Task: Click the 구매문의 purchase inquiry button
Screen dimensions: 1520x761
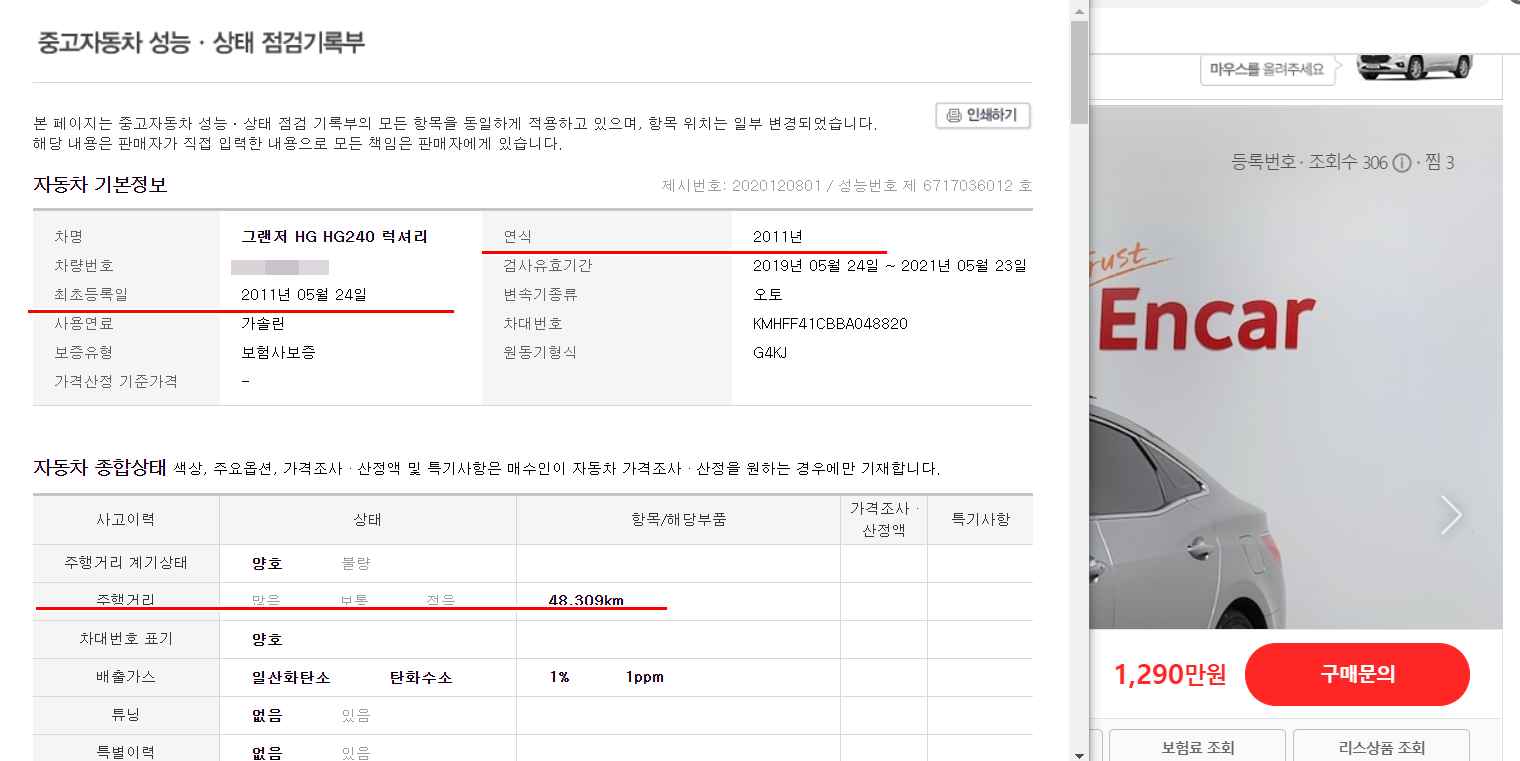Action: click(1357, 674)
